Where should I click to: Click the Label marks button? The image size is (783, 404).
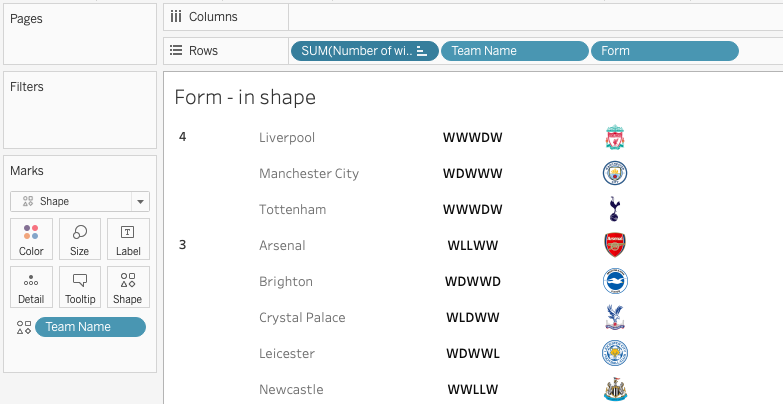pos(128,240)
